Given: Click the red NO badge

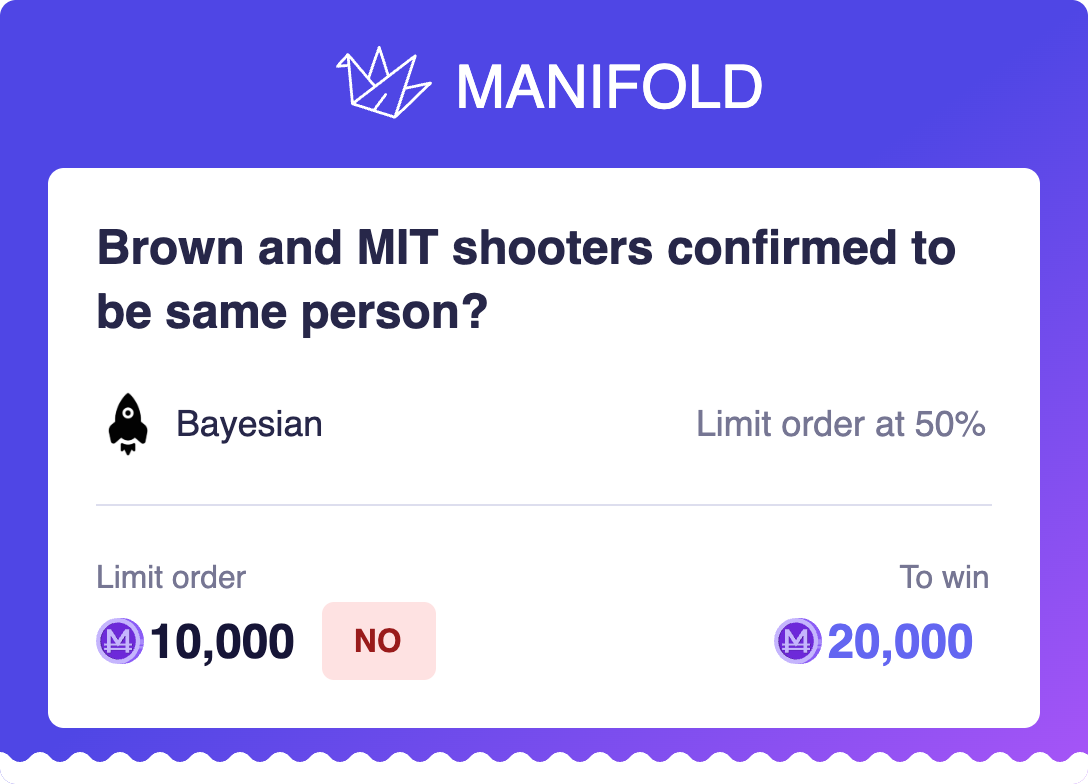Looking at the screenshot, I should click(378, 641).
